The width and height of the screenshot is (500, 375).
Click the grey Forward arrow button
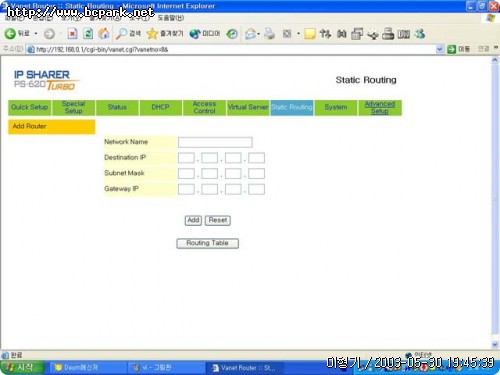[49, 34]
